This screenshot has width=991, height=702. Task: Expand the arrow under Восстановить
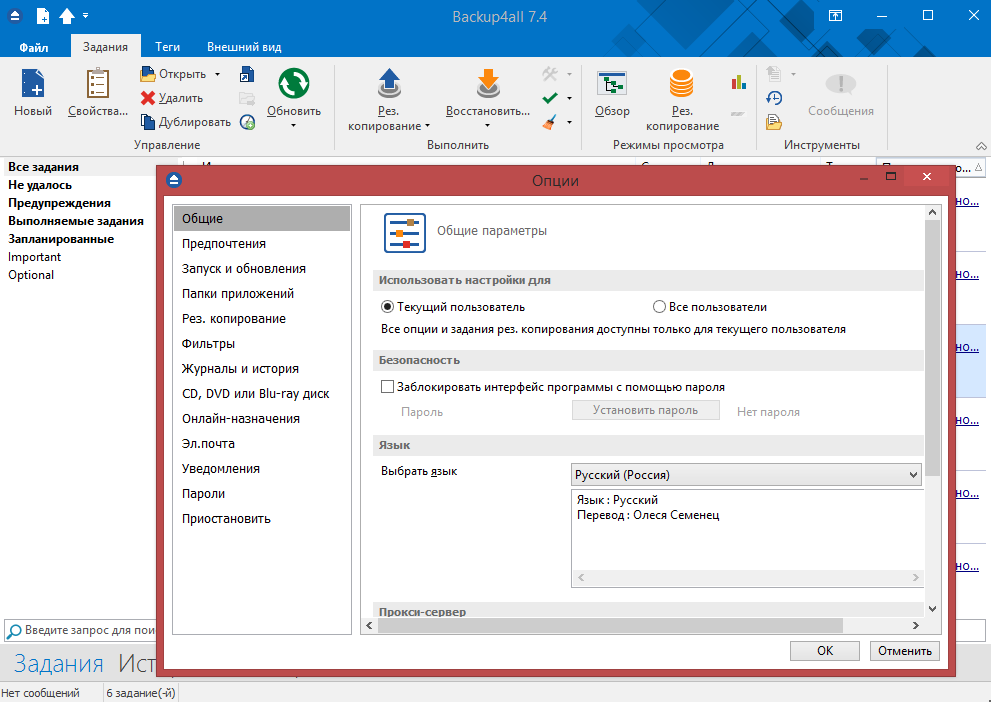point(488,126)
